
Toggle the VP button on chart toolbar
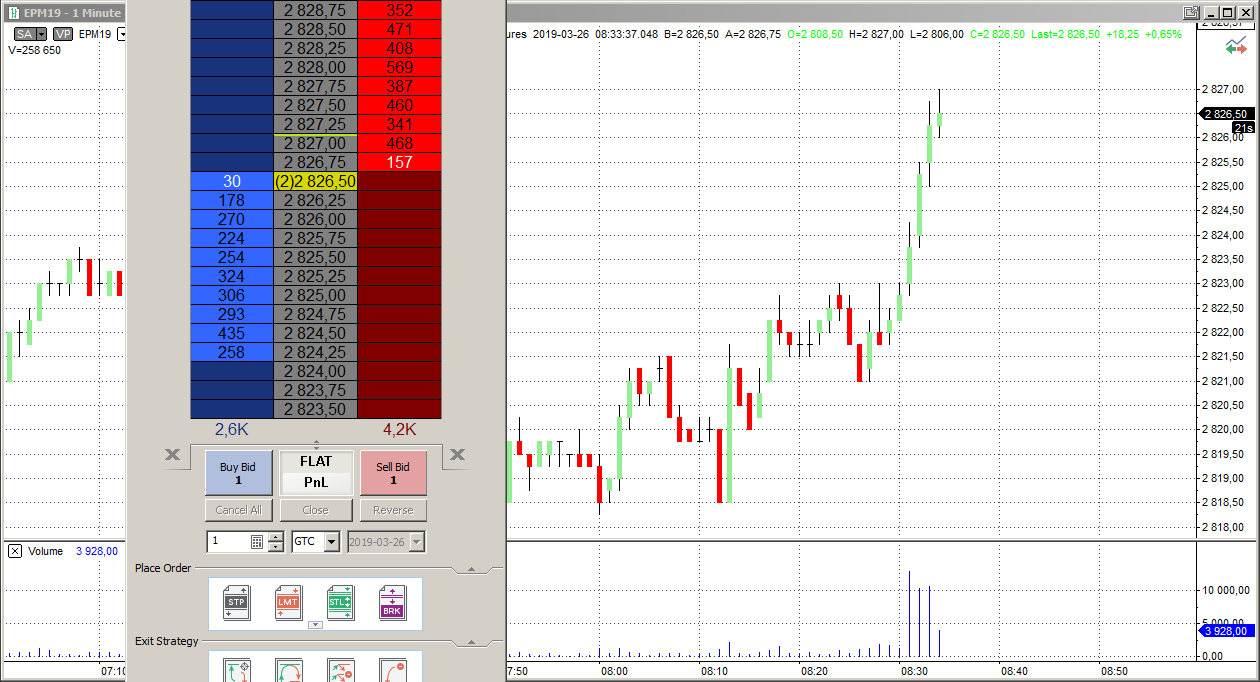pos(63,33)
